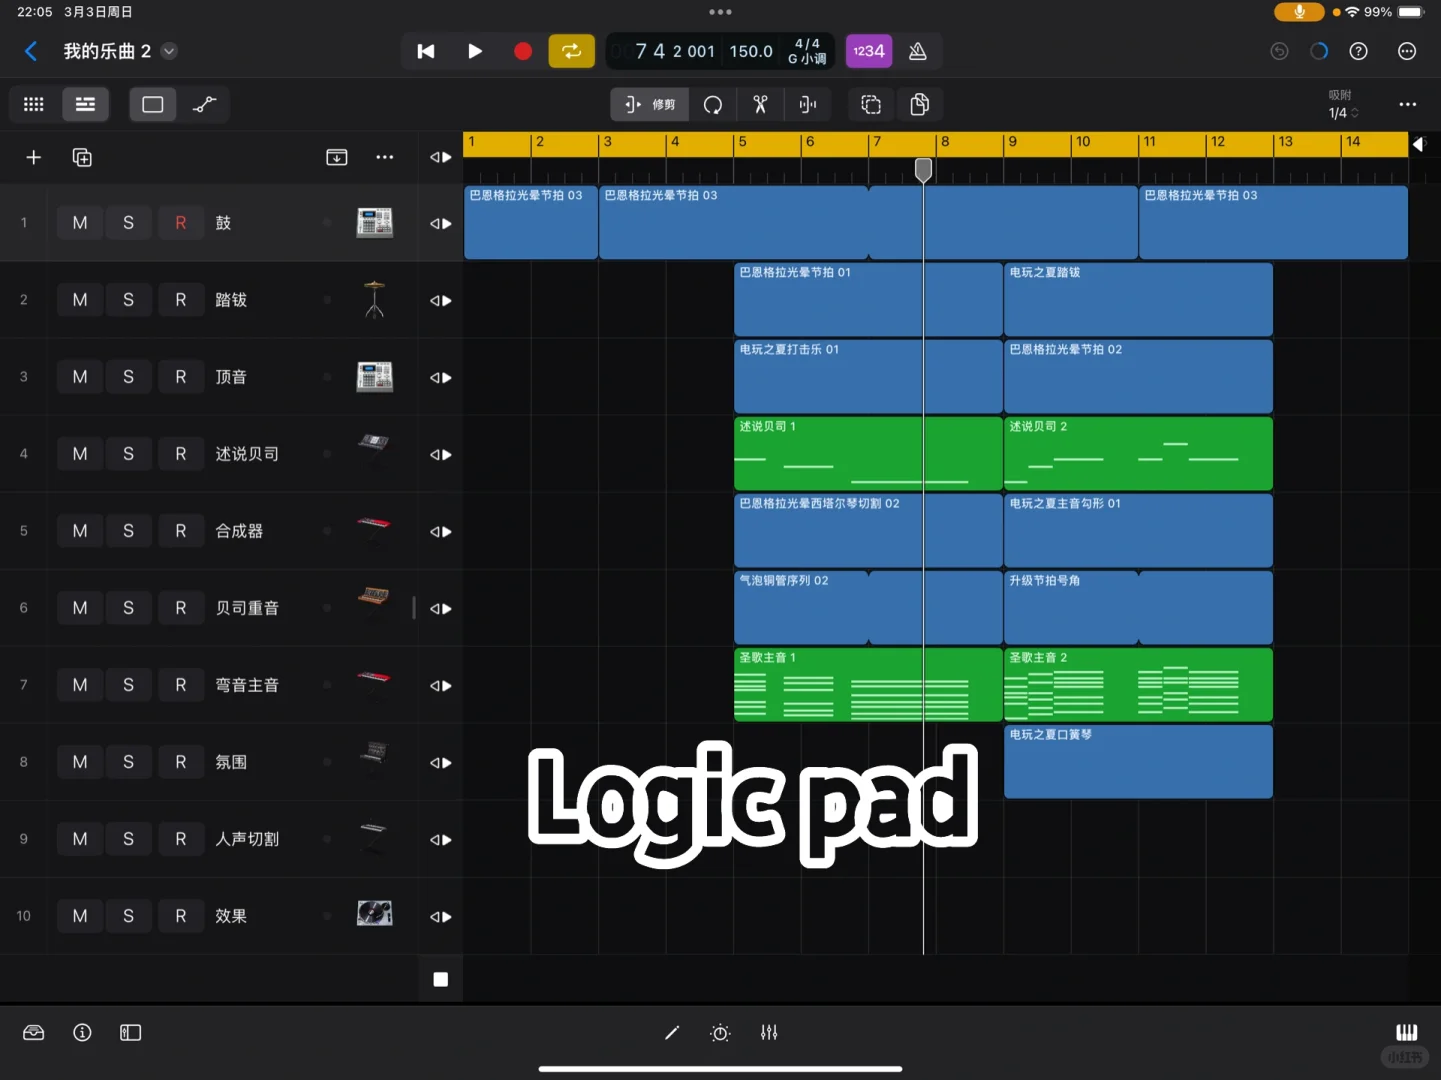Show the piano playing surface
The width and height of the screenshot is (1441, 1080).
pos(1406,1032)
